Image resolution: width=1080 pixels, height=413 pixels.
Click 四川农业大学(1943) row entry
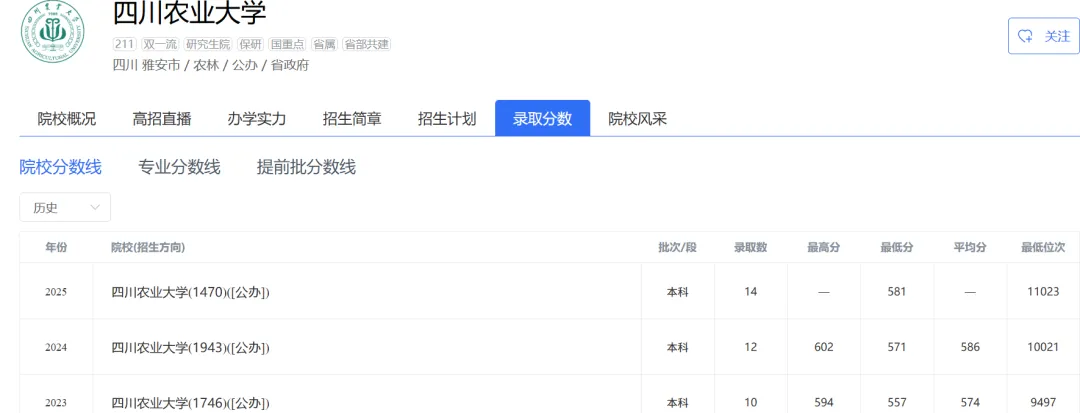tap(191, 348)
